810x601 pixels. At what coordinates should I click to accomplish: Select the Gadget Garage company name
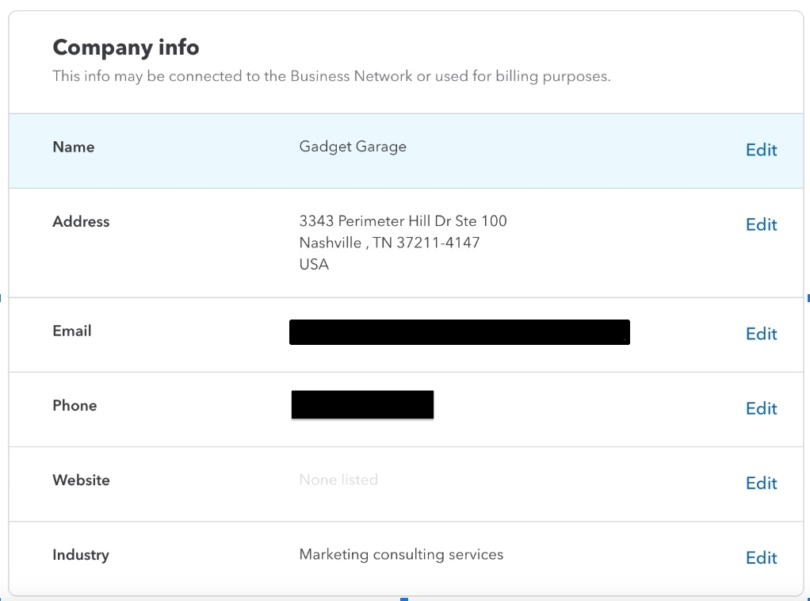point(354,146)
